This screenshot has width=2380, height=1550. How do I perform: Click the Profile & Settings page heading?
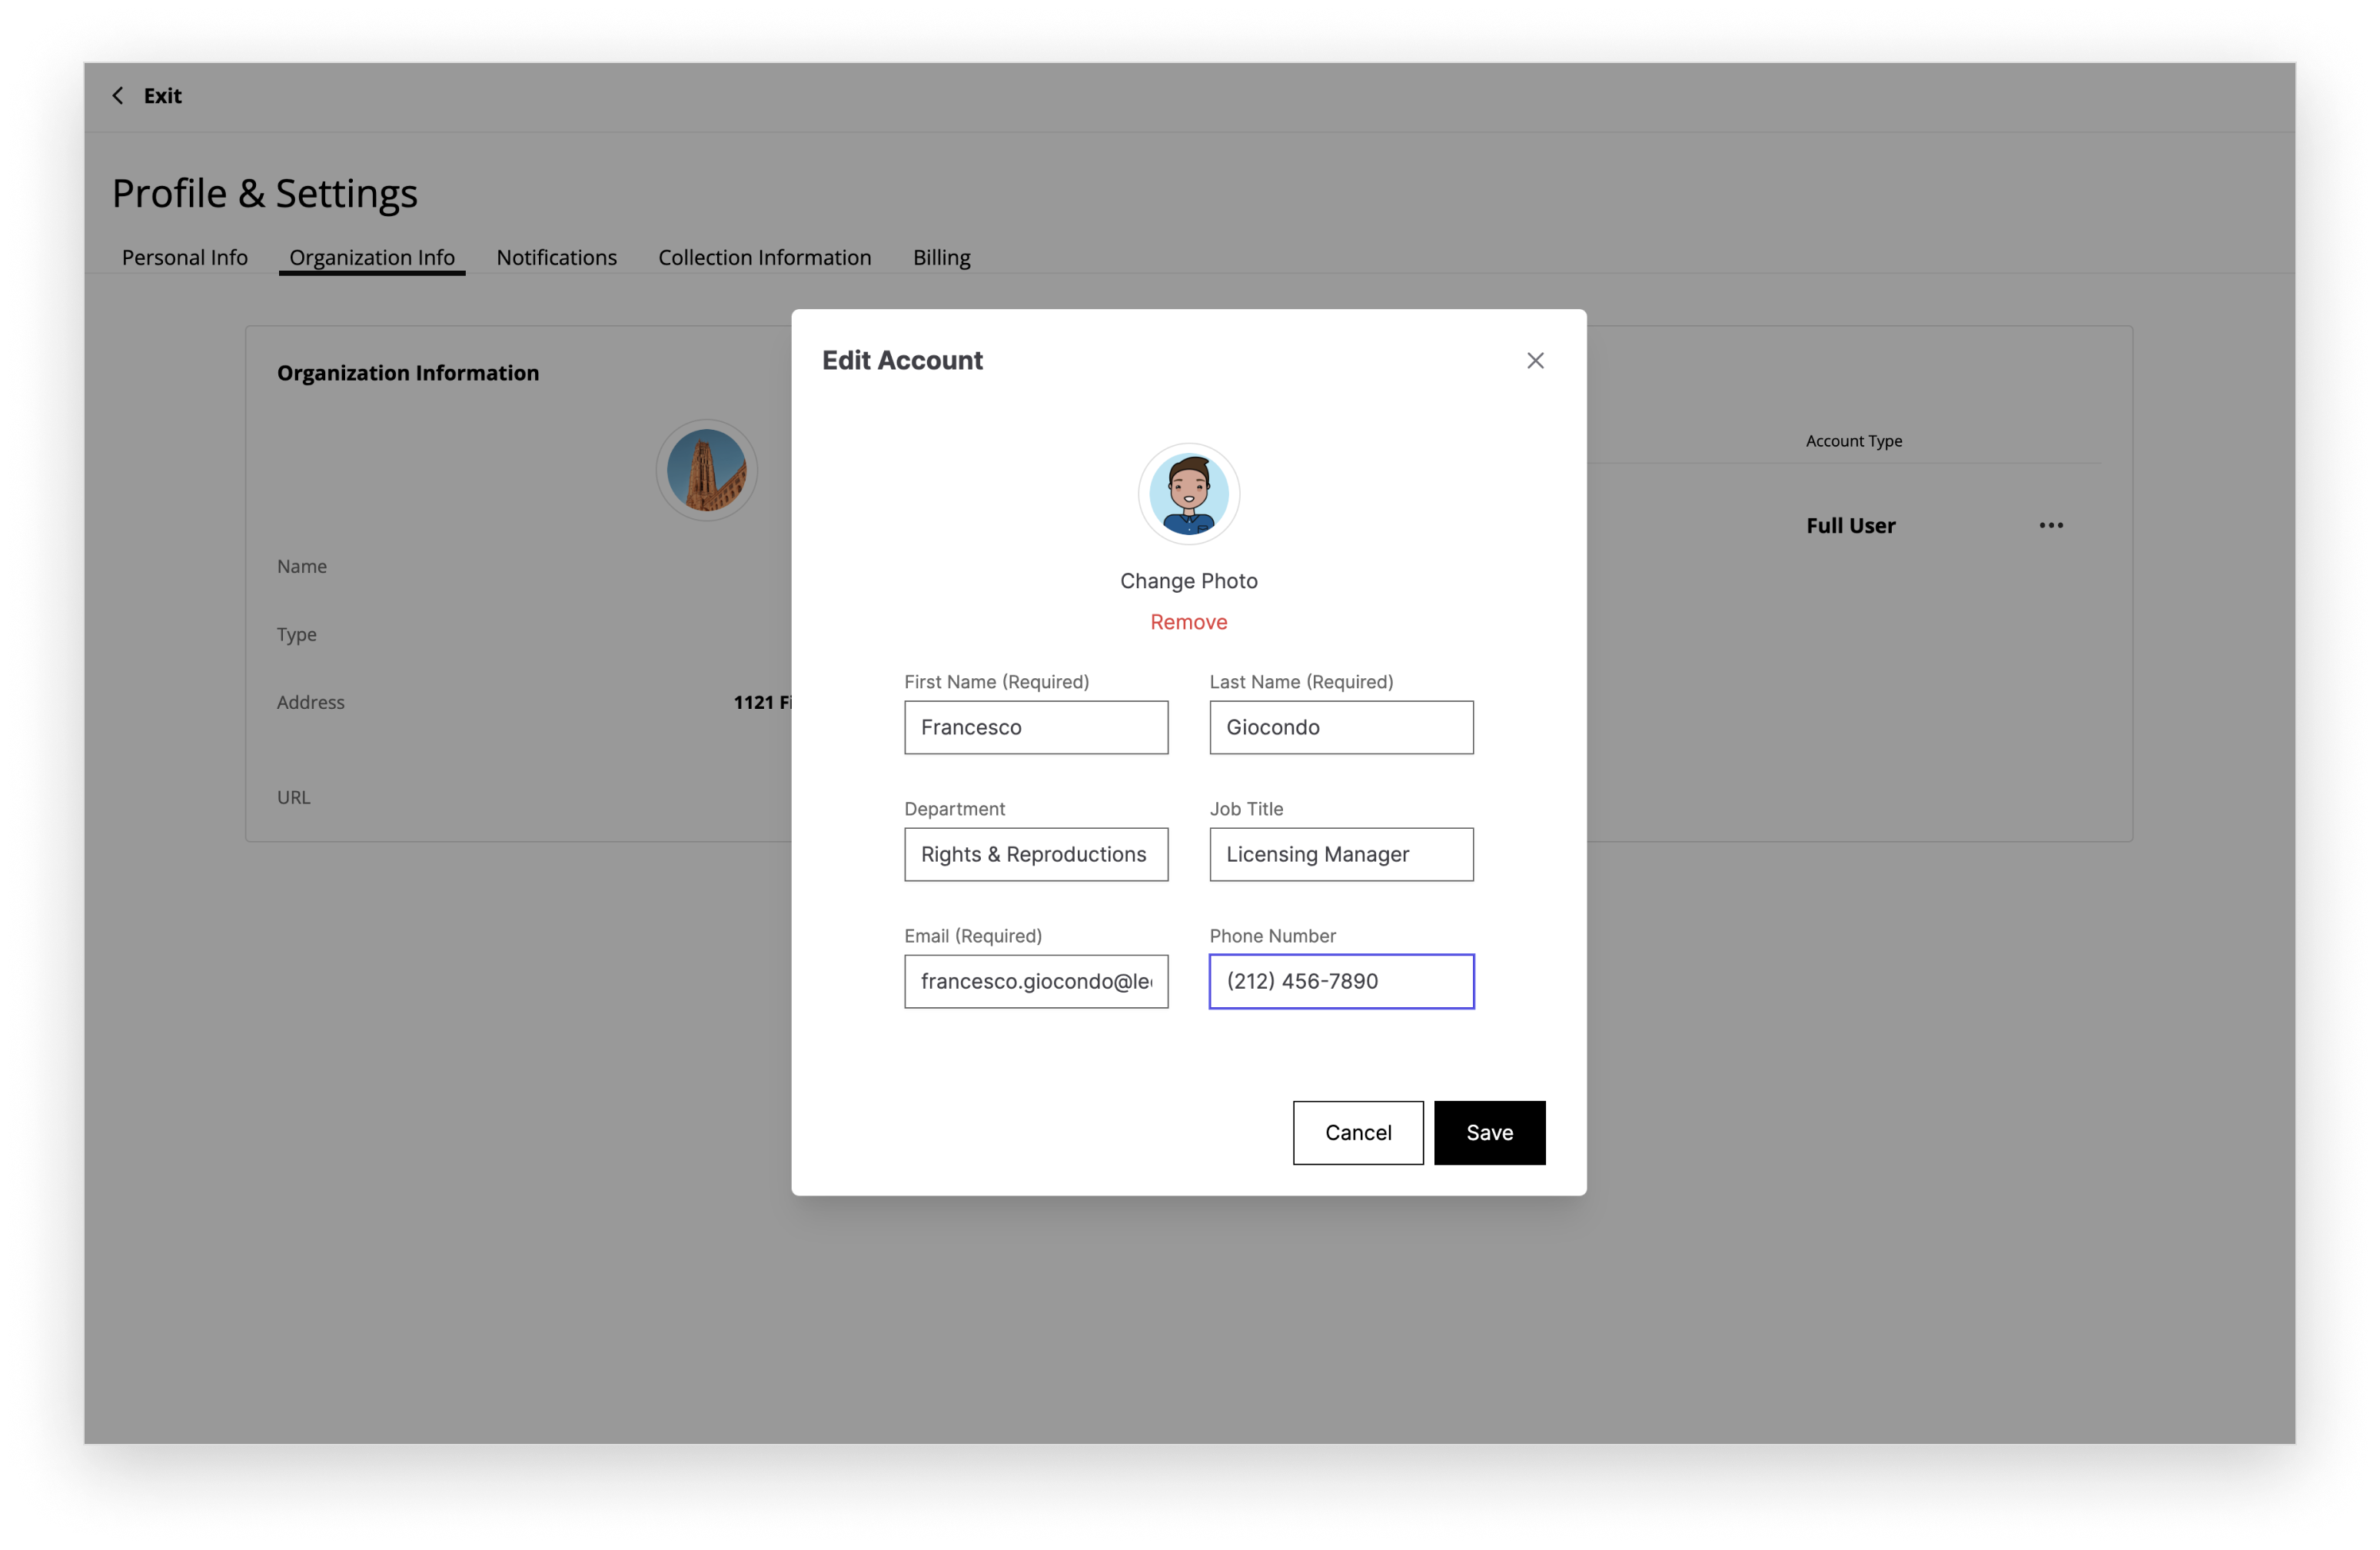coord(264,193)
